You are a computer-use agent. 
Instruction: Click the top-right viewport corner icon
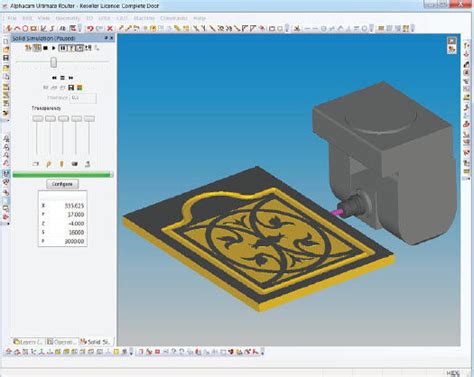[x=452, y=41]
